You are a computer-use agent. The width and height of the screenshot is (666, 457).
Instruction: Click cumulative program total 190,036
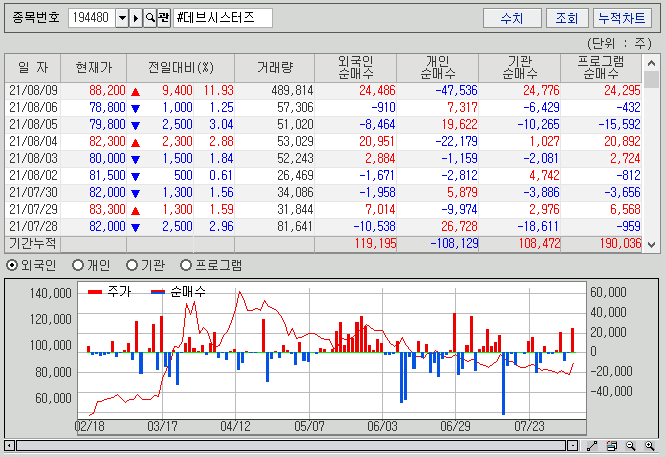pos(621,244)
